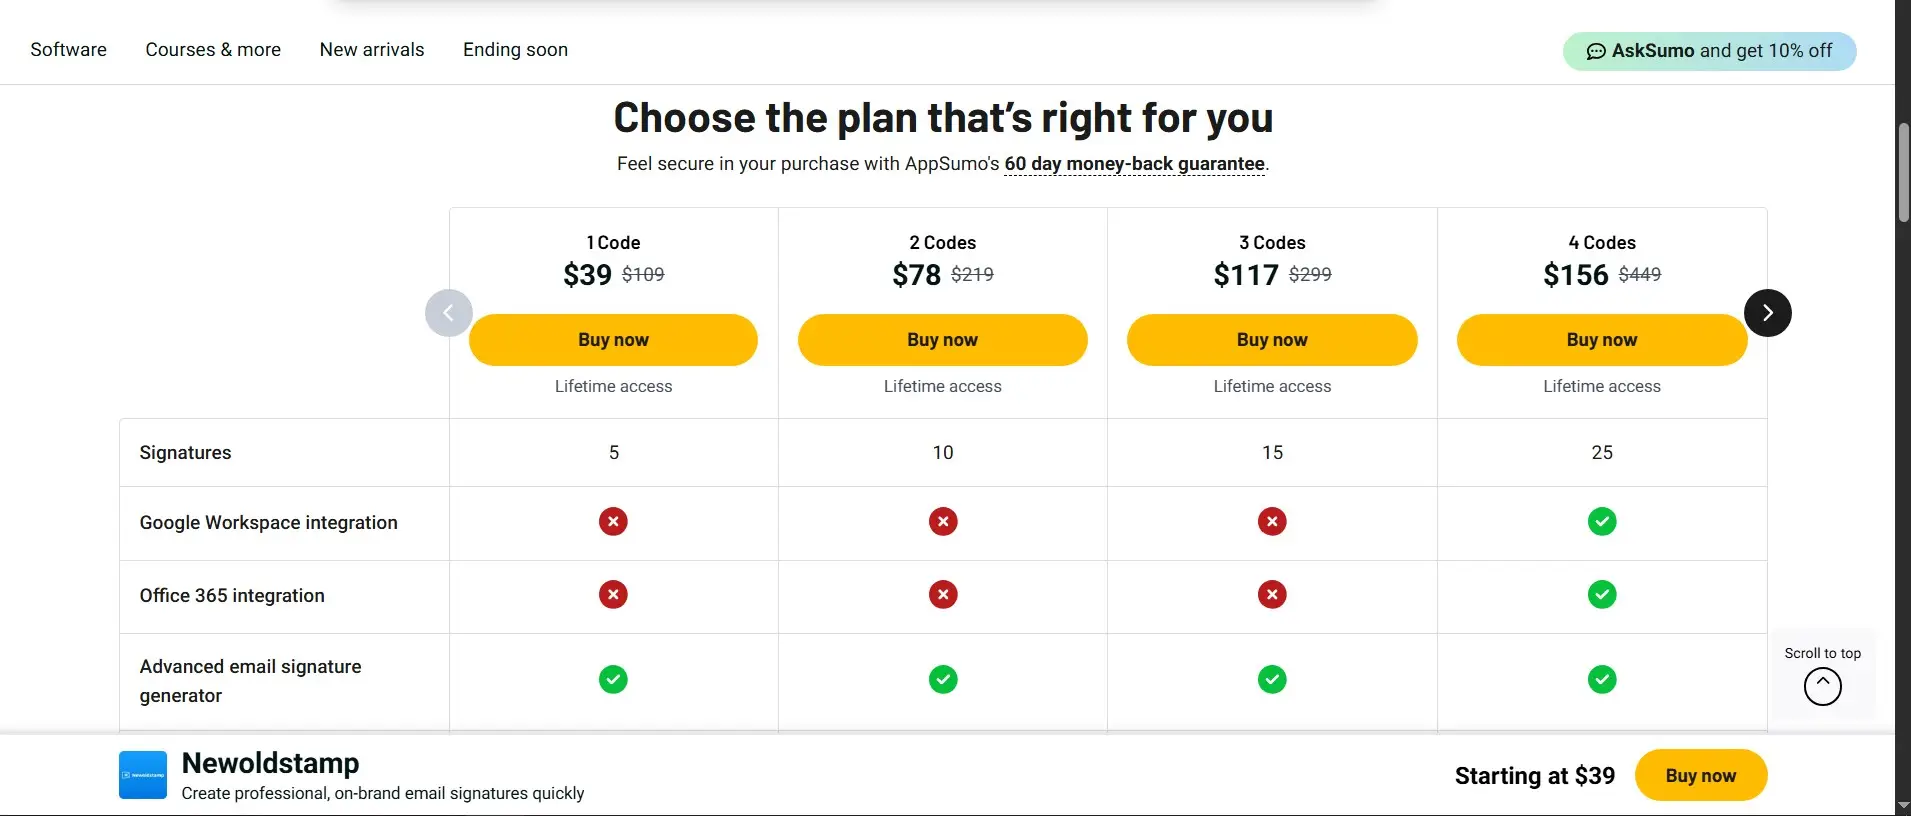Image resolution: width=1911 pixels, height=816 pixels.
Task: Go to Ending soon deals
Action: [515, 50]
